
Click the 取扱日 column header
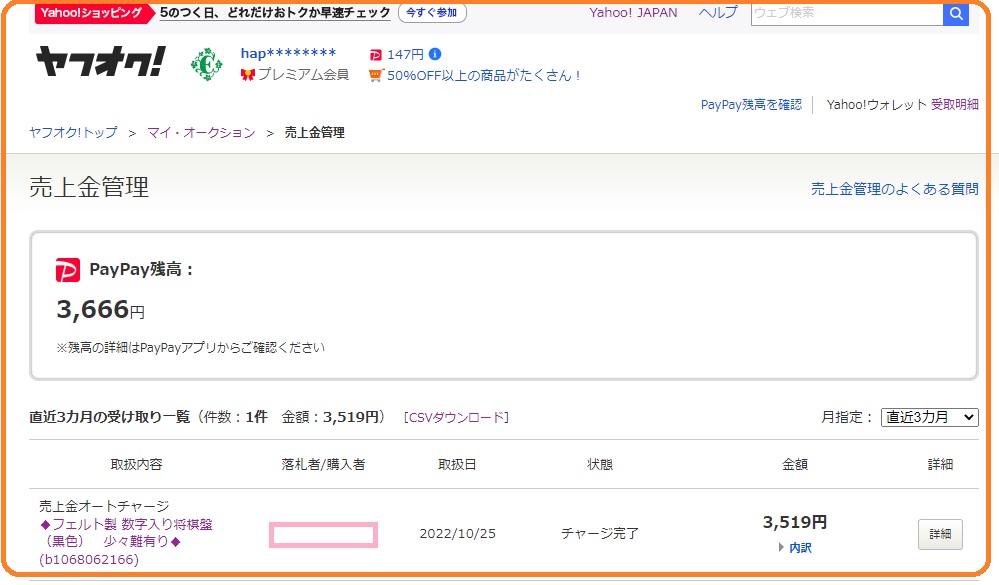(457, 465)
